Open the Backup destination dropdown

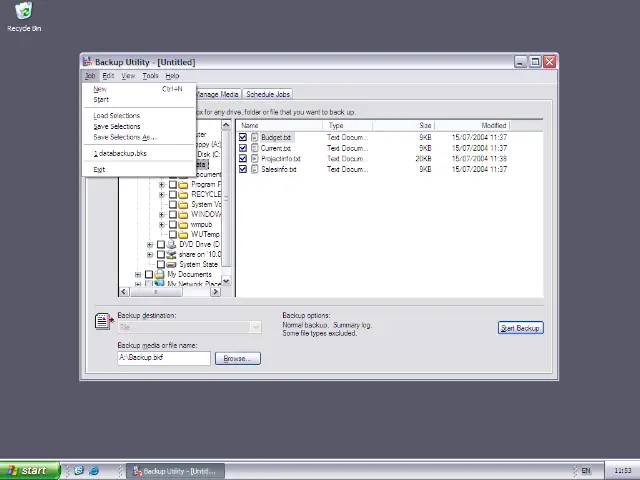click(x=256, y=327)
